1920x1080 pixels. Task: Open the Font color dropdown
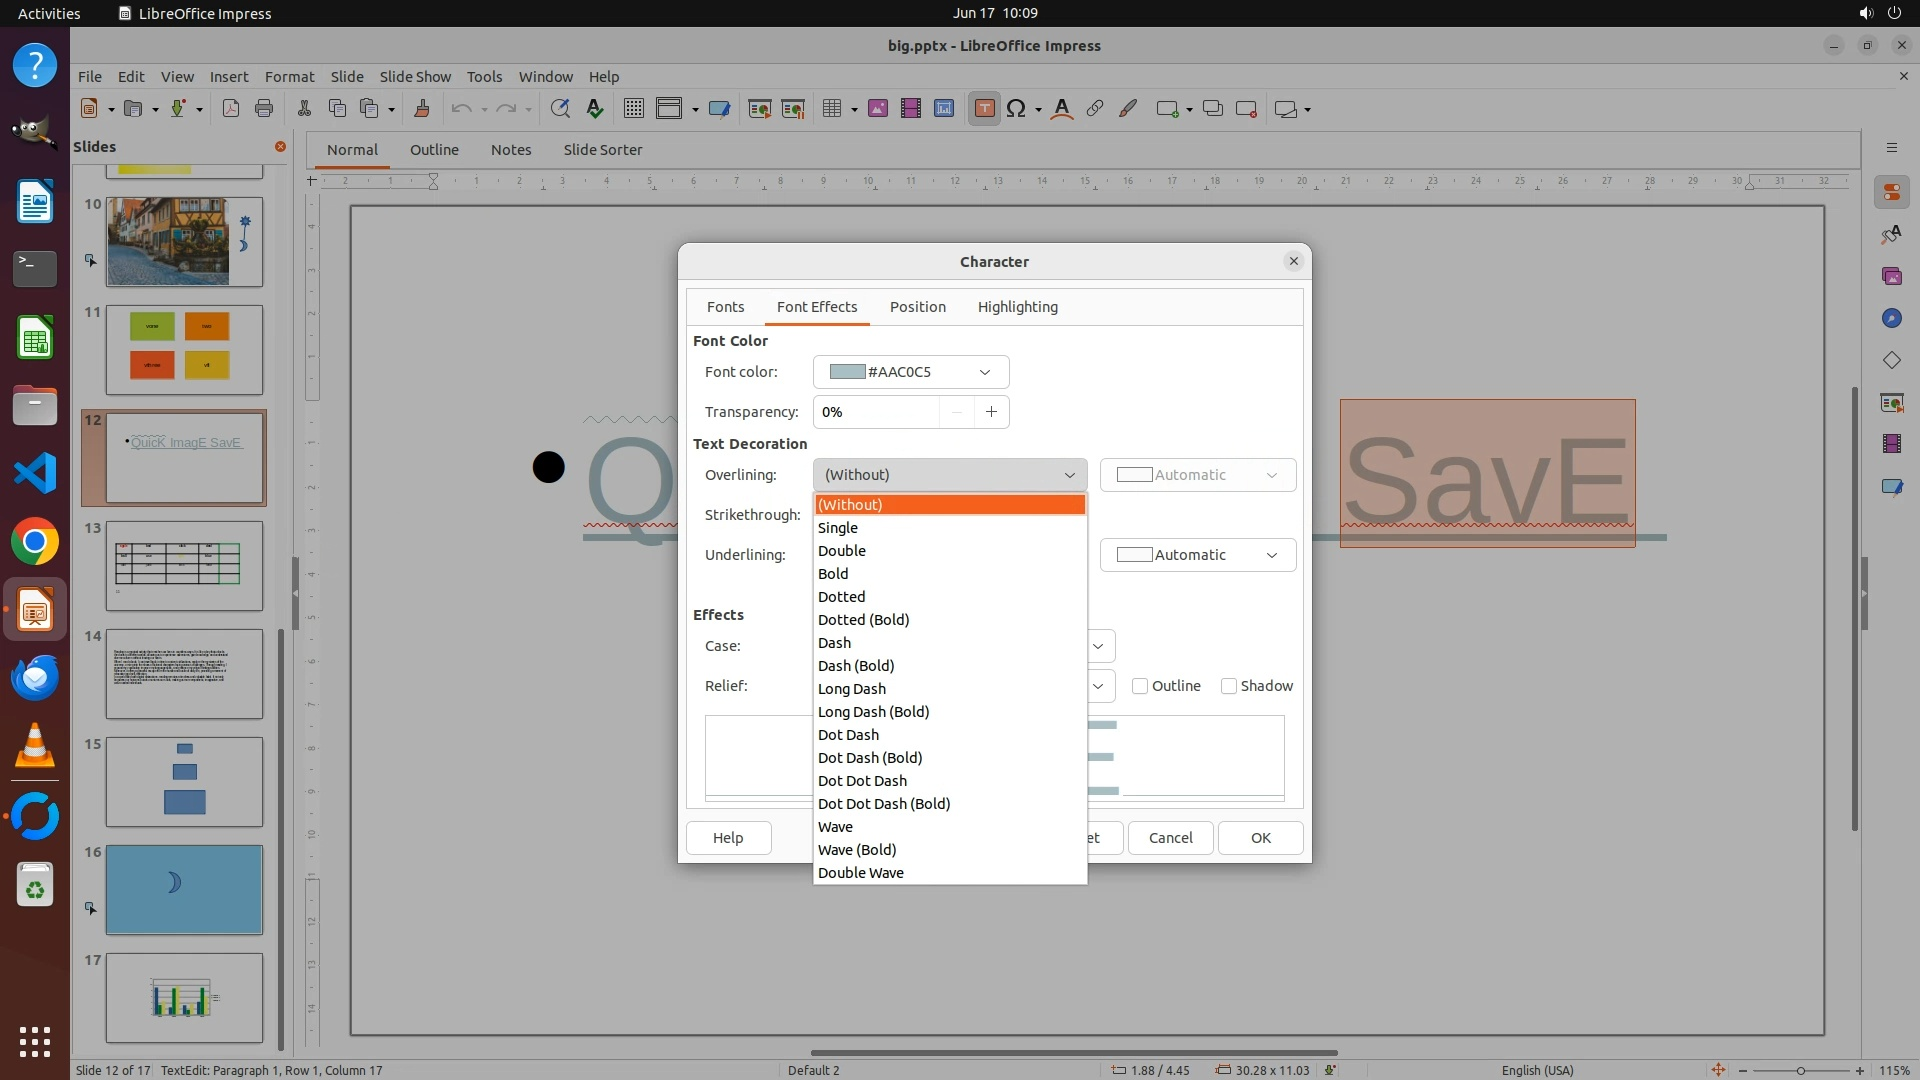pos(910,372)
